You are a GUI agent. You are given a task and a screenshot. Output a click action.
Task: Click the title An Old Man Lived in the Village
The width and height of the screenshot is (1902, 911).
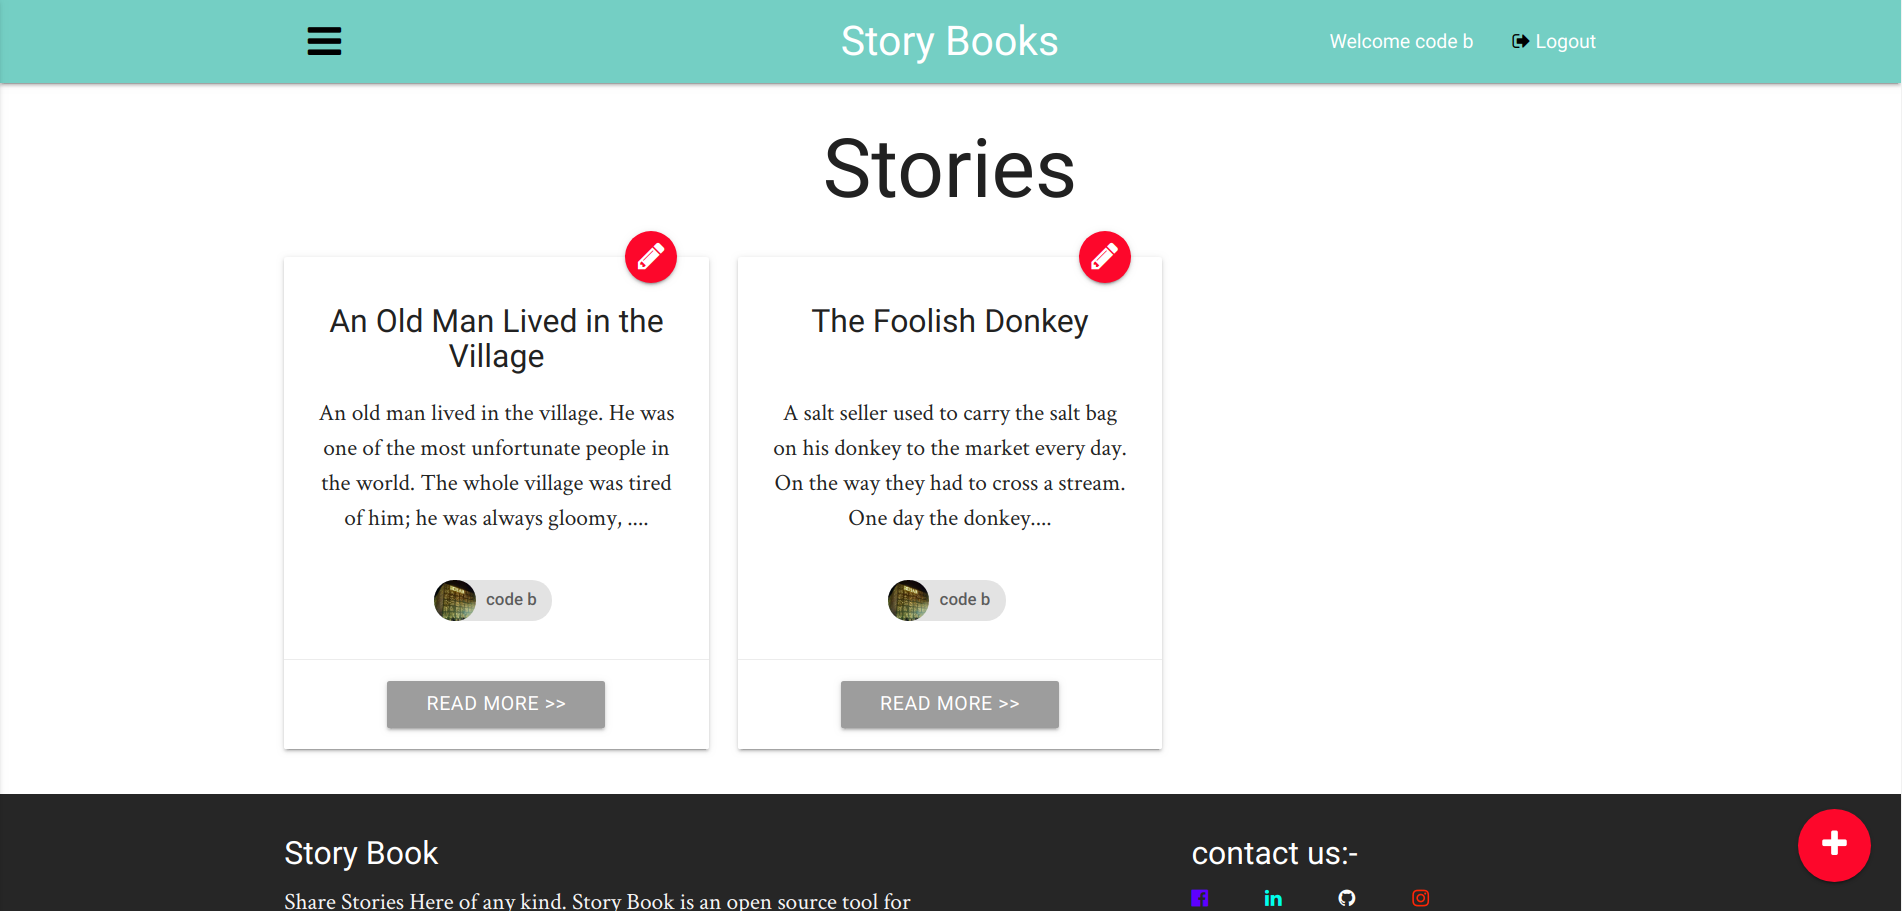click(x=496, y=338)
